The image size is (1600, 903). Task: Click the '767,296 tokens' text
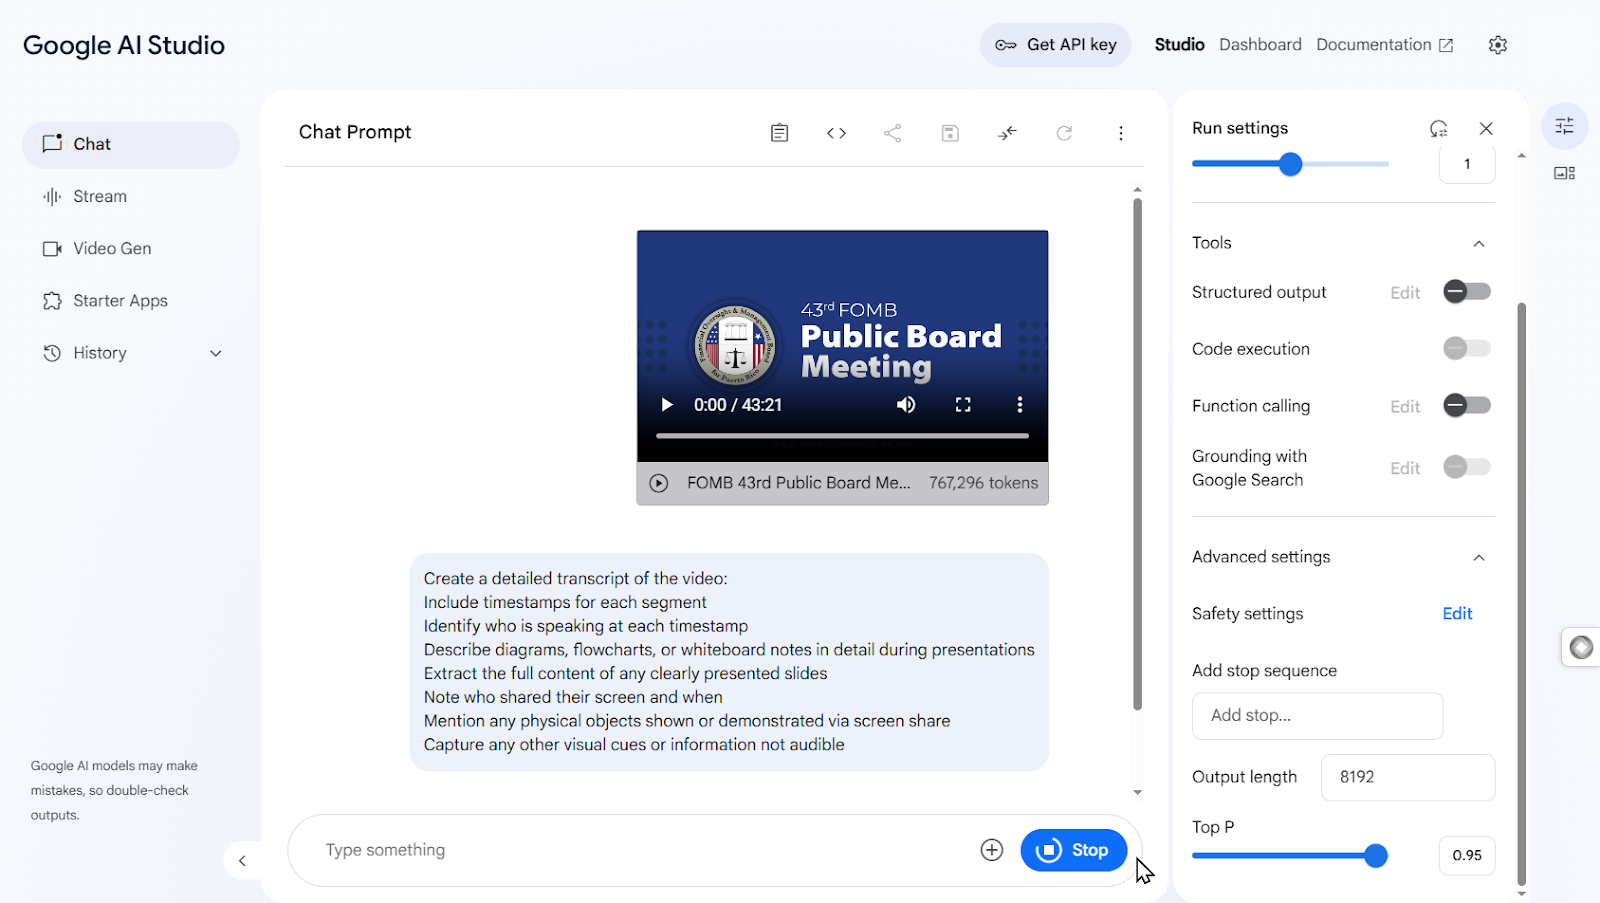(983, 483)
